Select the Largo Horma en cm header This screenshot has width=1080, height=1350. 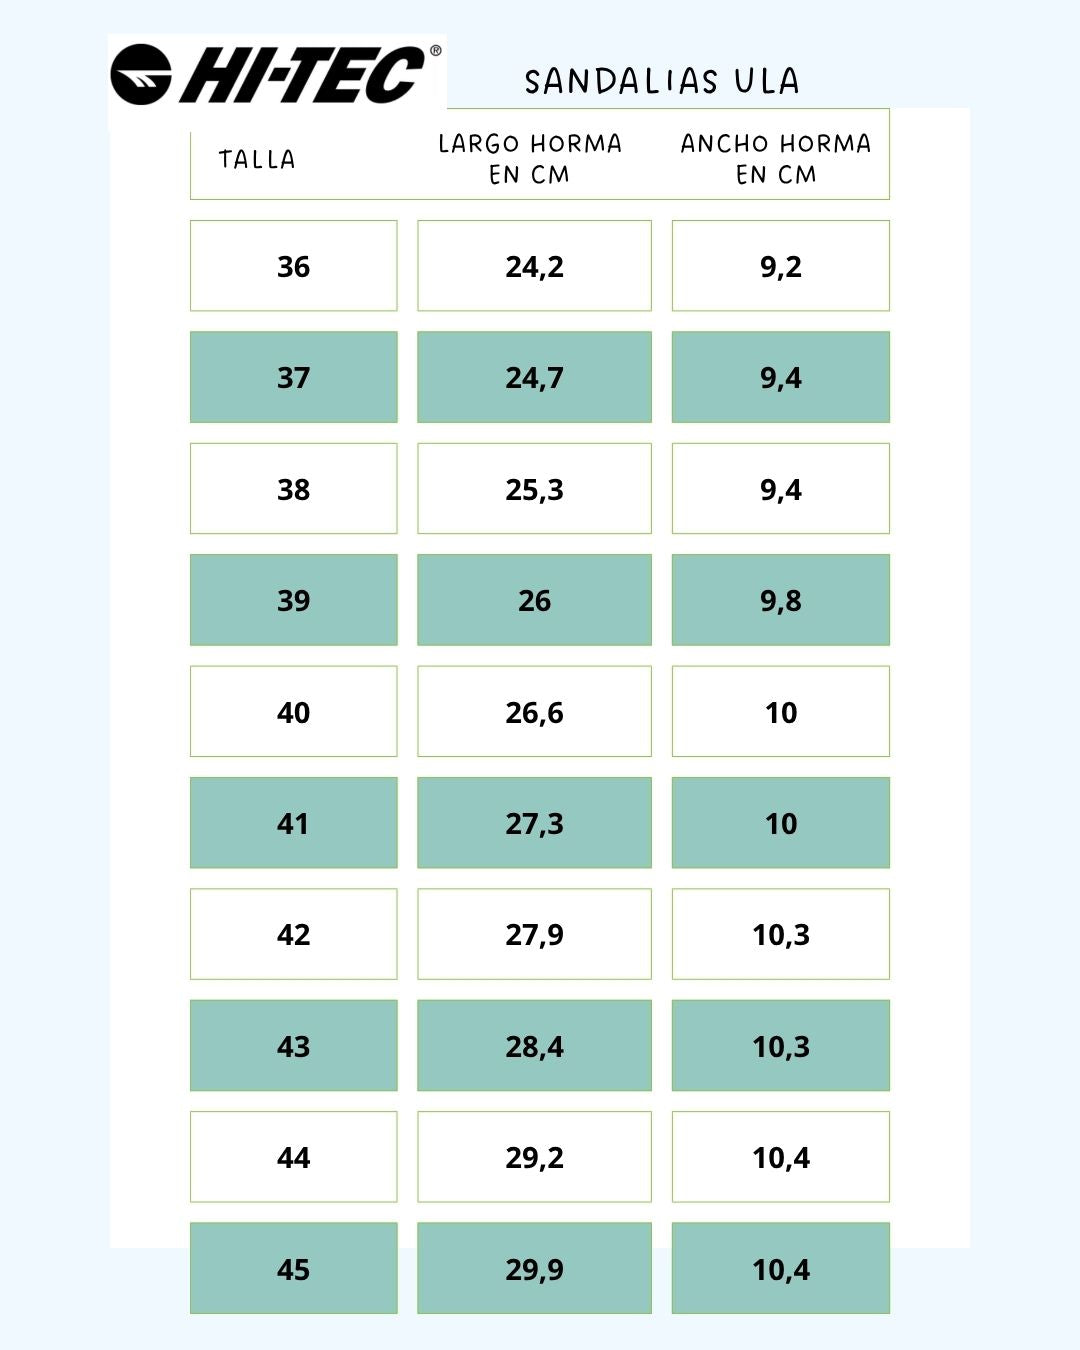(x=530, y=158)
